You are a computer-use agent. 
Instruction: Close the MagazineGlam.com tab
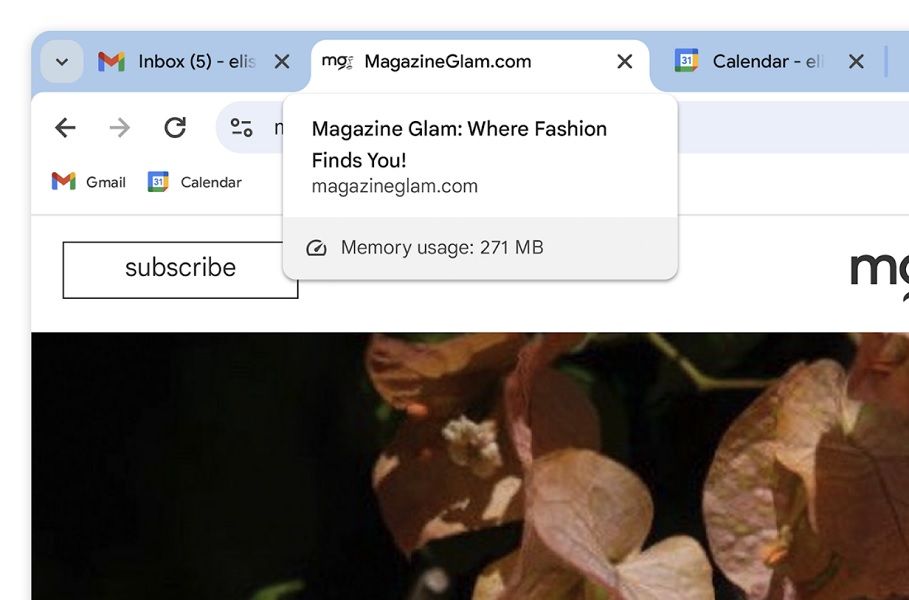point(624,61)
